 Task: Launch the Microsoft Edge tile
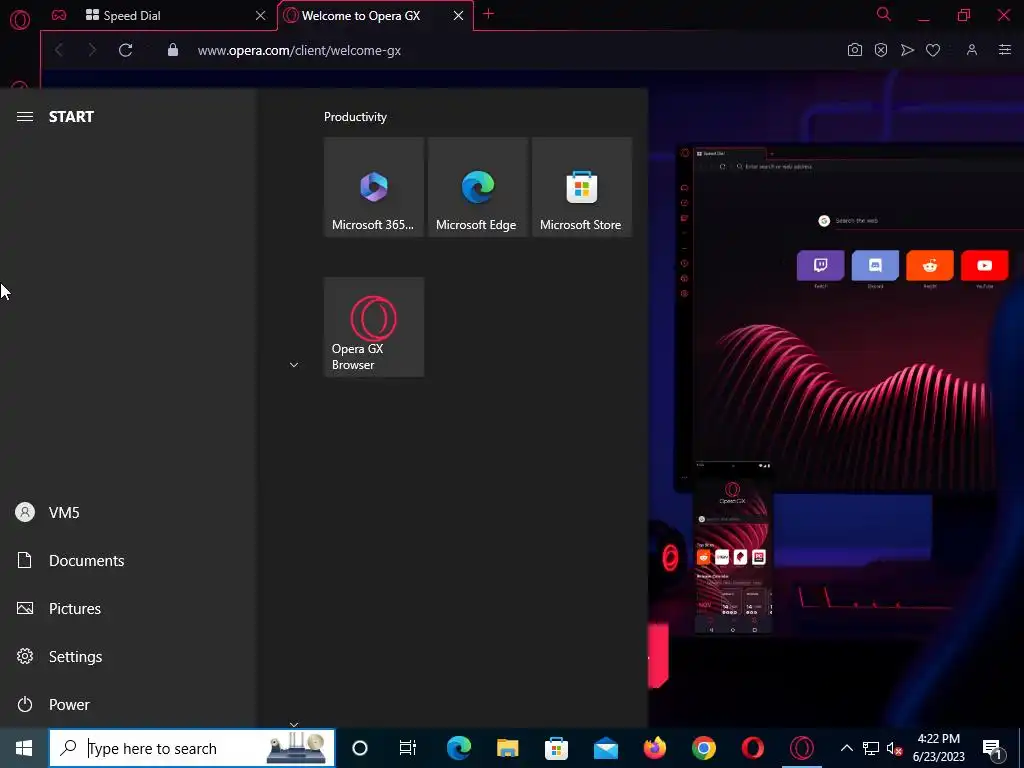(478, 187)
